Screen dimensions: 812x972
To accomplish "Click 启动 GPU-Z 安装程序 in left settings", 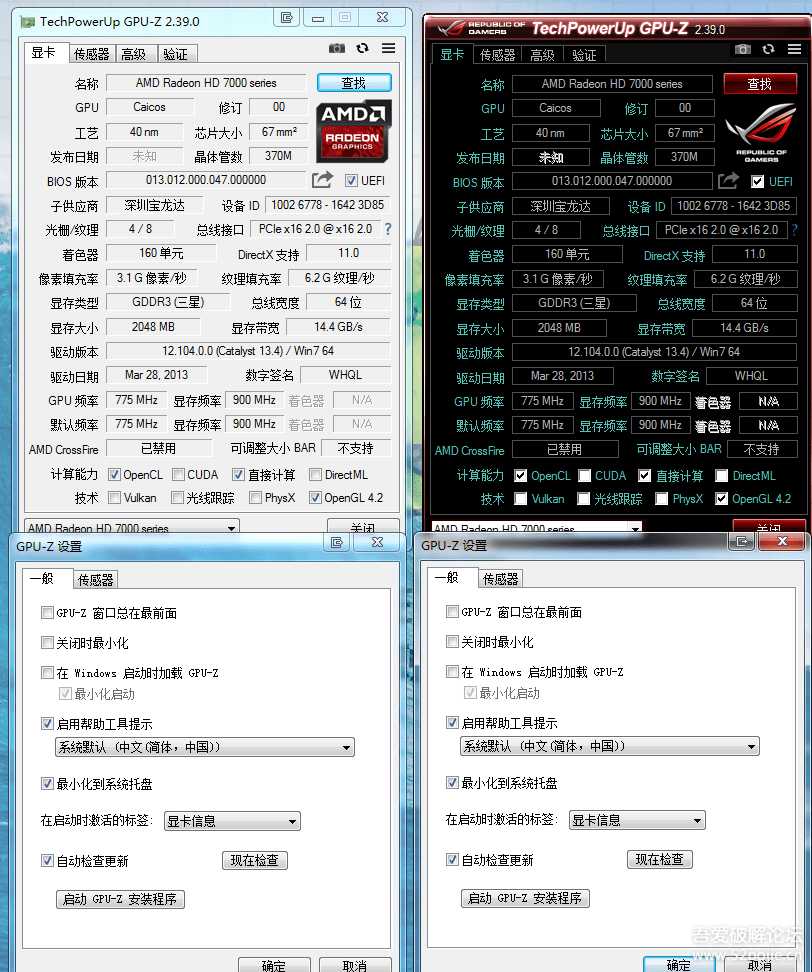I will 120,899.
